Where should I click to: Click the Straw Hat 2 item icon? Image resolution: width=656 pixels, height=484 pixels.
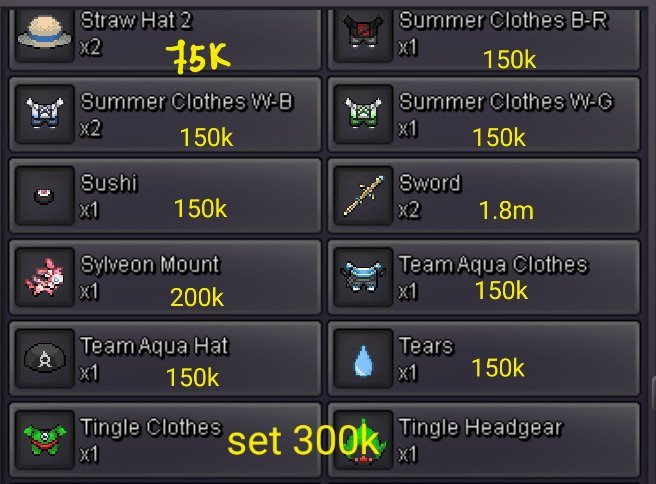pos(45,33)
